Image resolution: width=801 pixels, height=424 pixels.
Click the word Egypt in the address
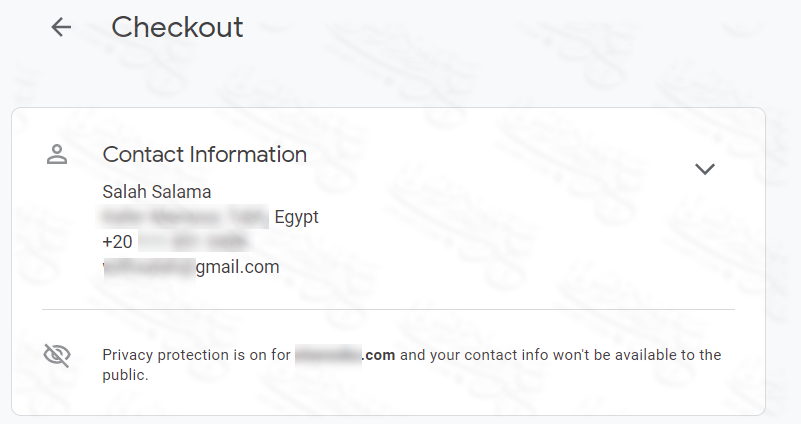click(296, 217)
